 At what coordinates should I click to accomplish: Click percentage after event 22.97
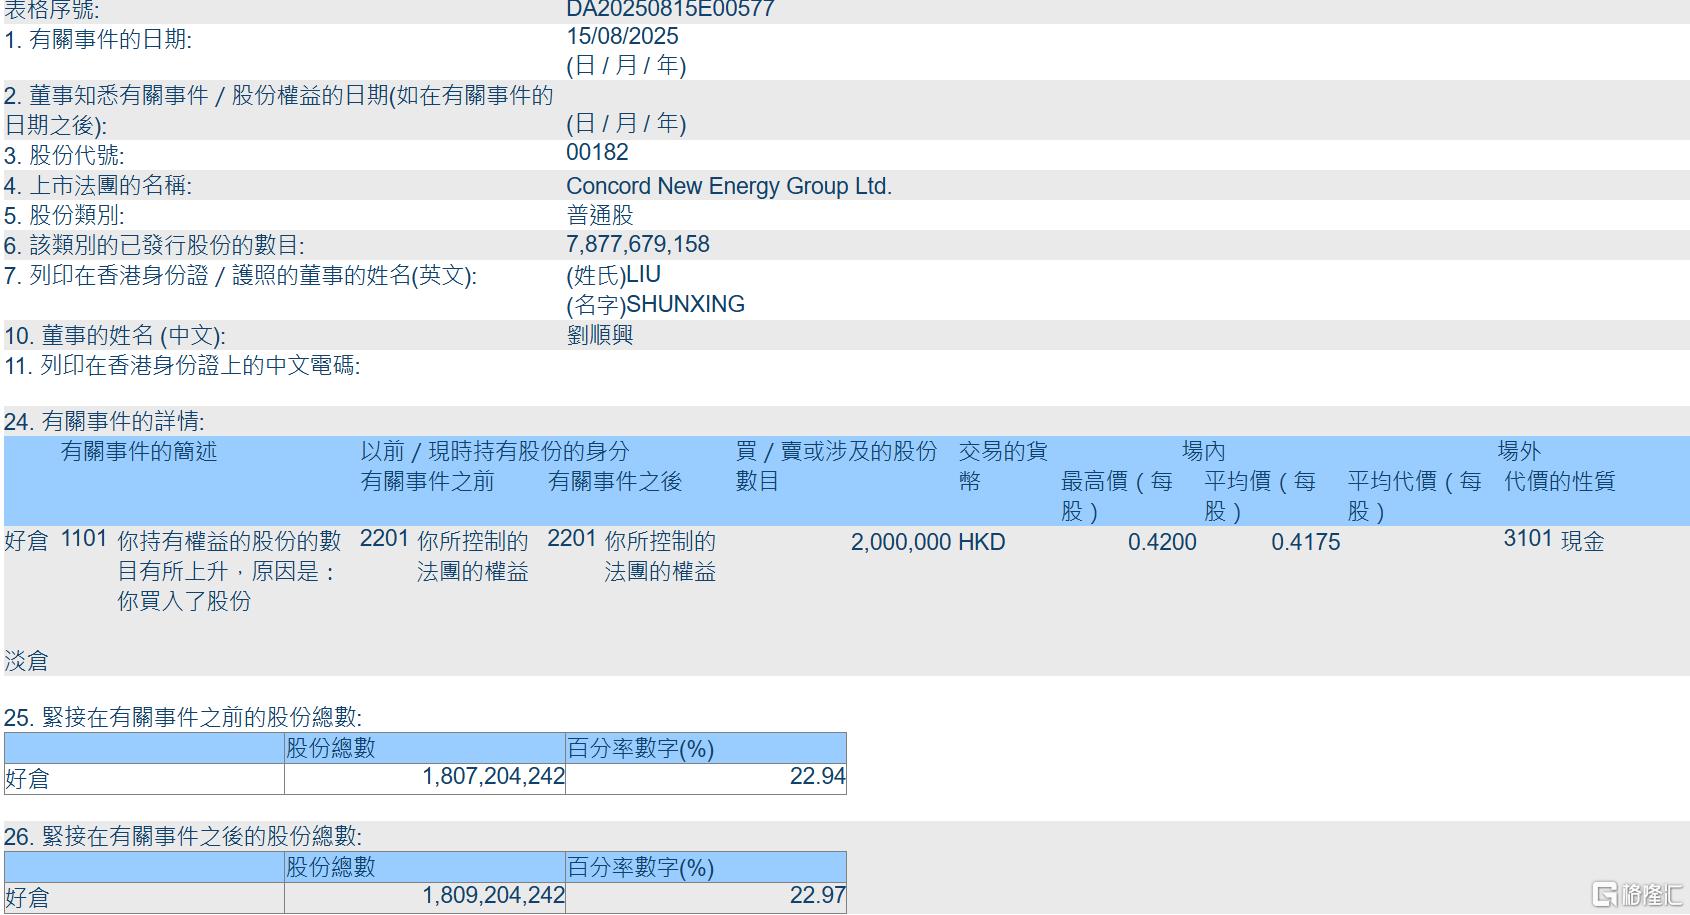pos(818,895)
